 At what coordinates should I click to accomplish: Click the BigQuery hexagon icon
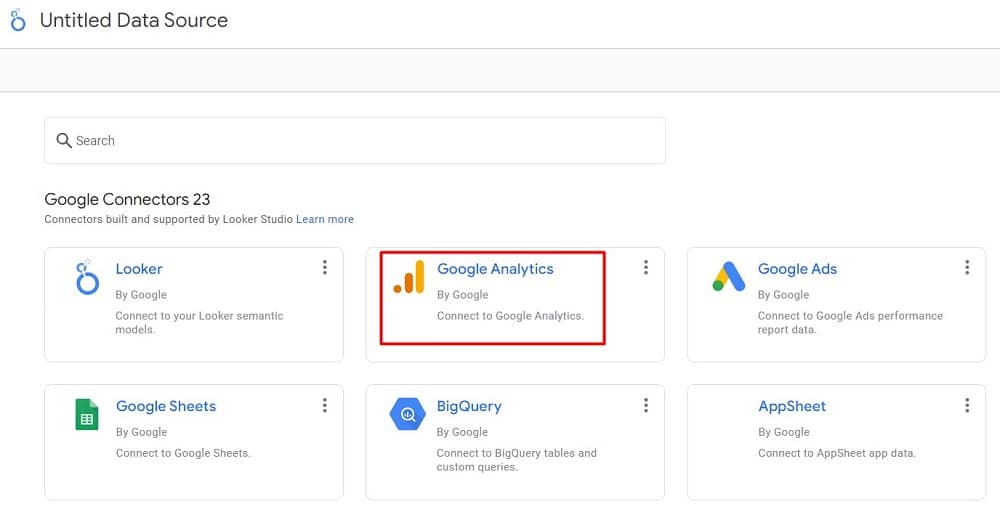(408, 414)
